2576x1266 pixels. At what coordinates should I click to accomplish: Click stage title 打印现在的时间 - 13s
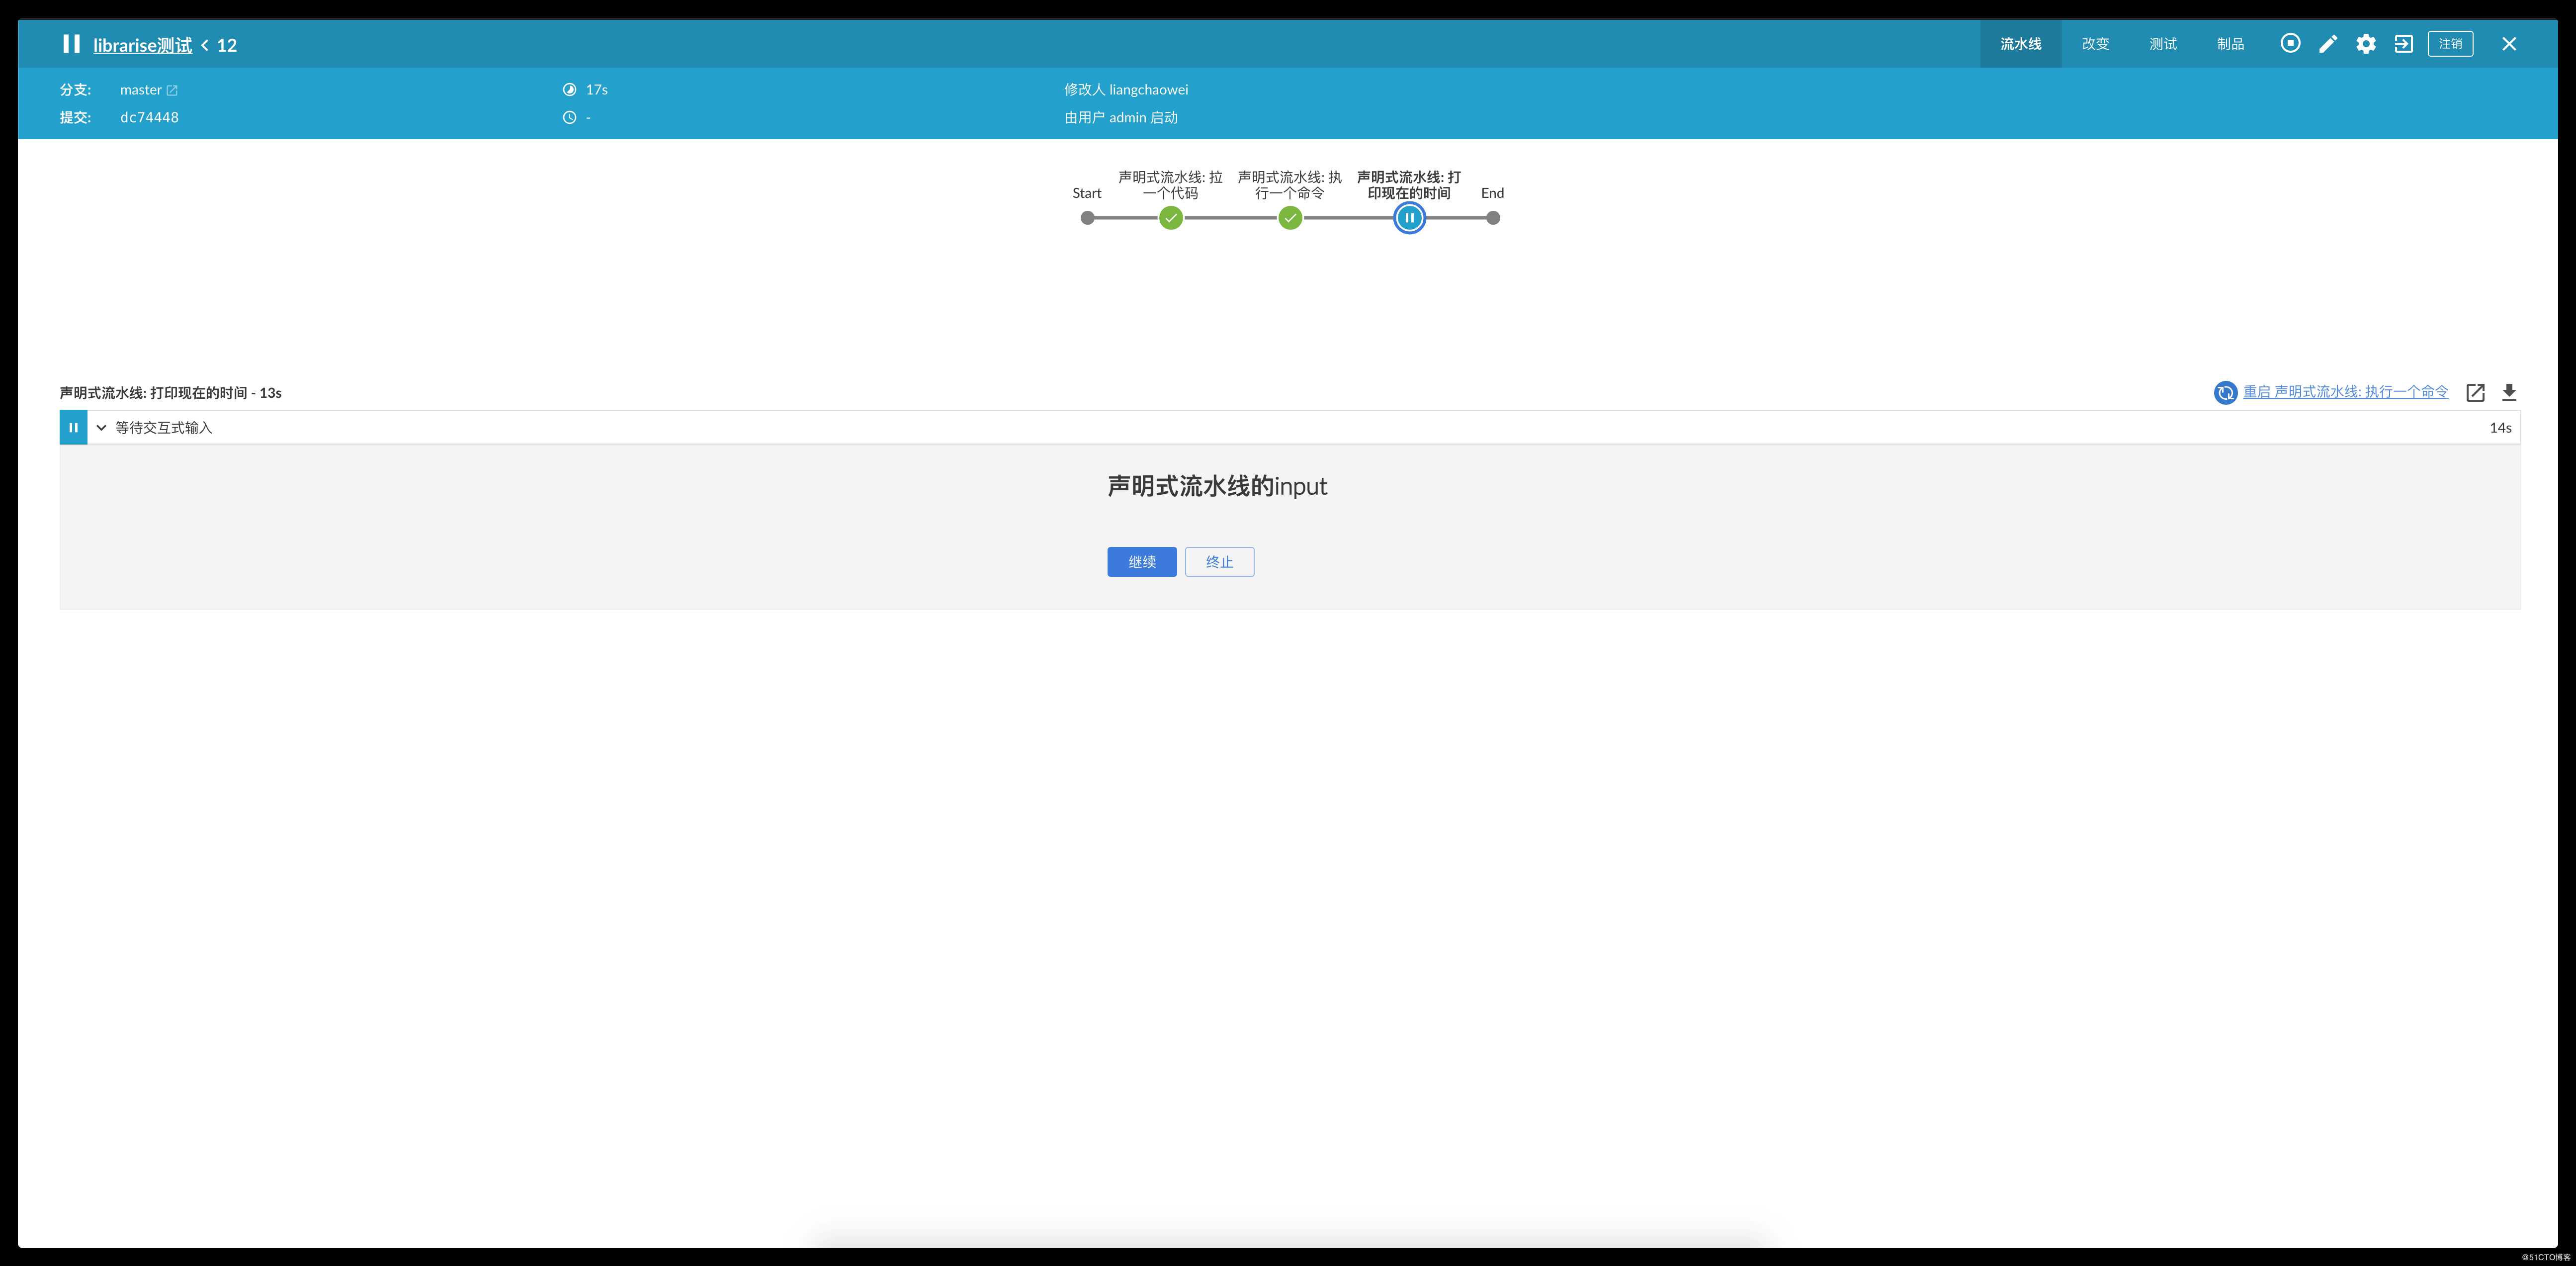170,393
